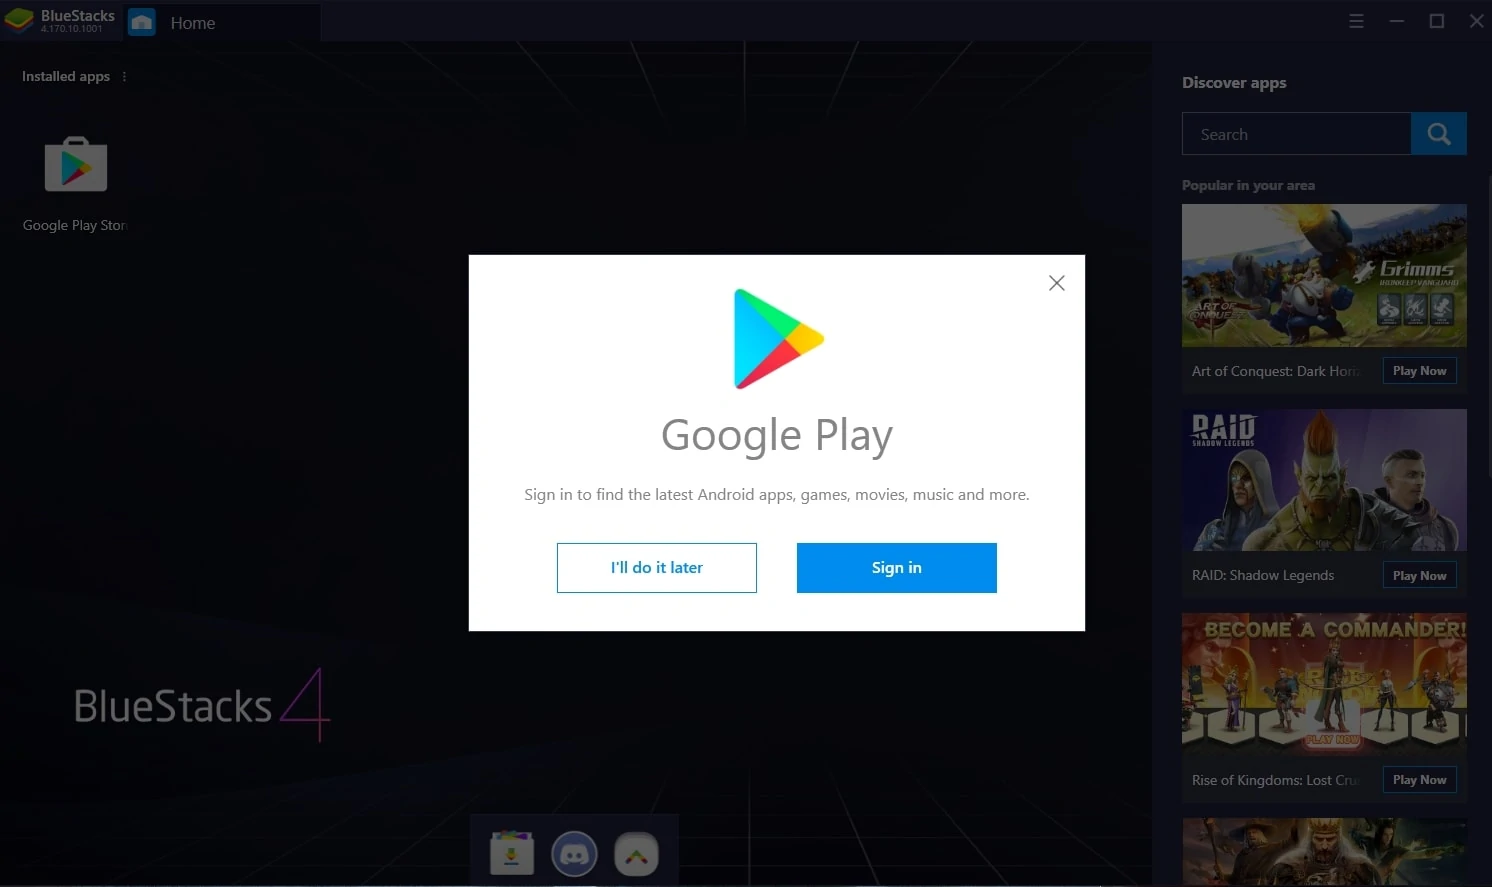Click the rainbow arrow icon in dock
The width and height of the screenshot is (1492, 887).
(636, 855)
